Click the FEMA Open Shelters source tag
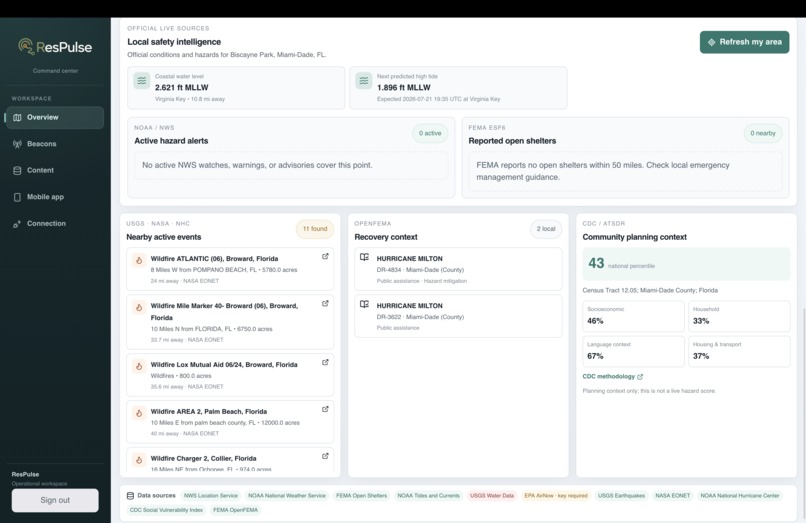Viewport: 806px width, 523px height. point(361,496)
